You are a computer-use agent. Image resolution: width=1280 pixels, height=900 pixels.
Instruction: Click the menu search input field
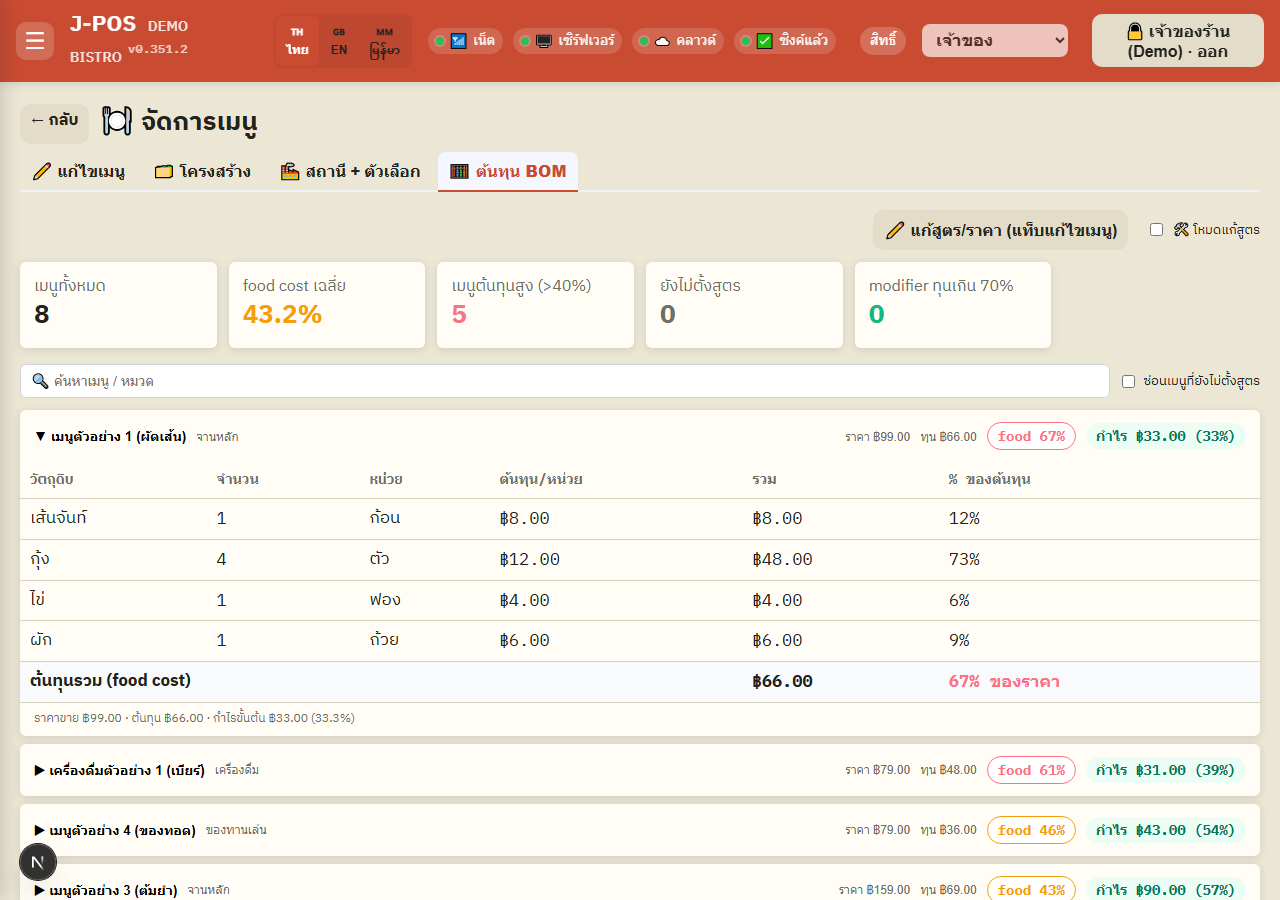(x=565, y=381)
